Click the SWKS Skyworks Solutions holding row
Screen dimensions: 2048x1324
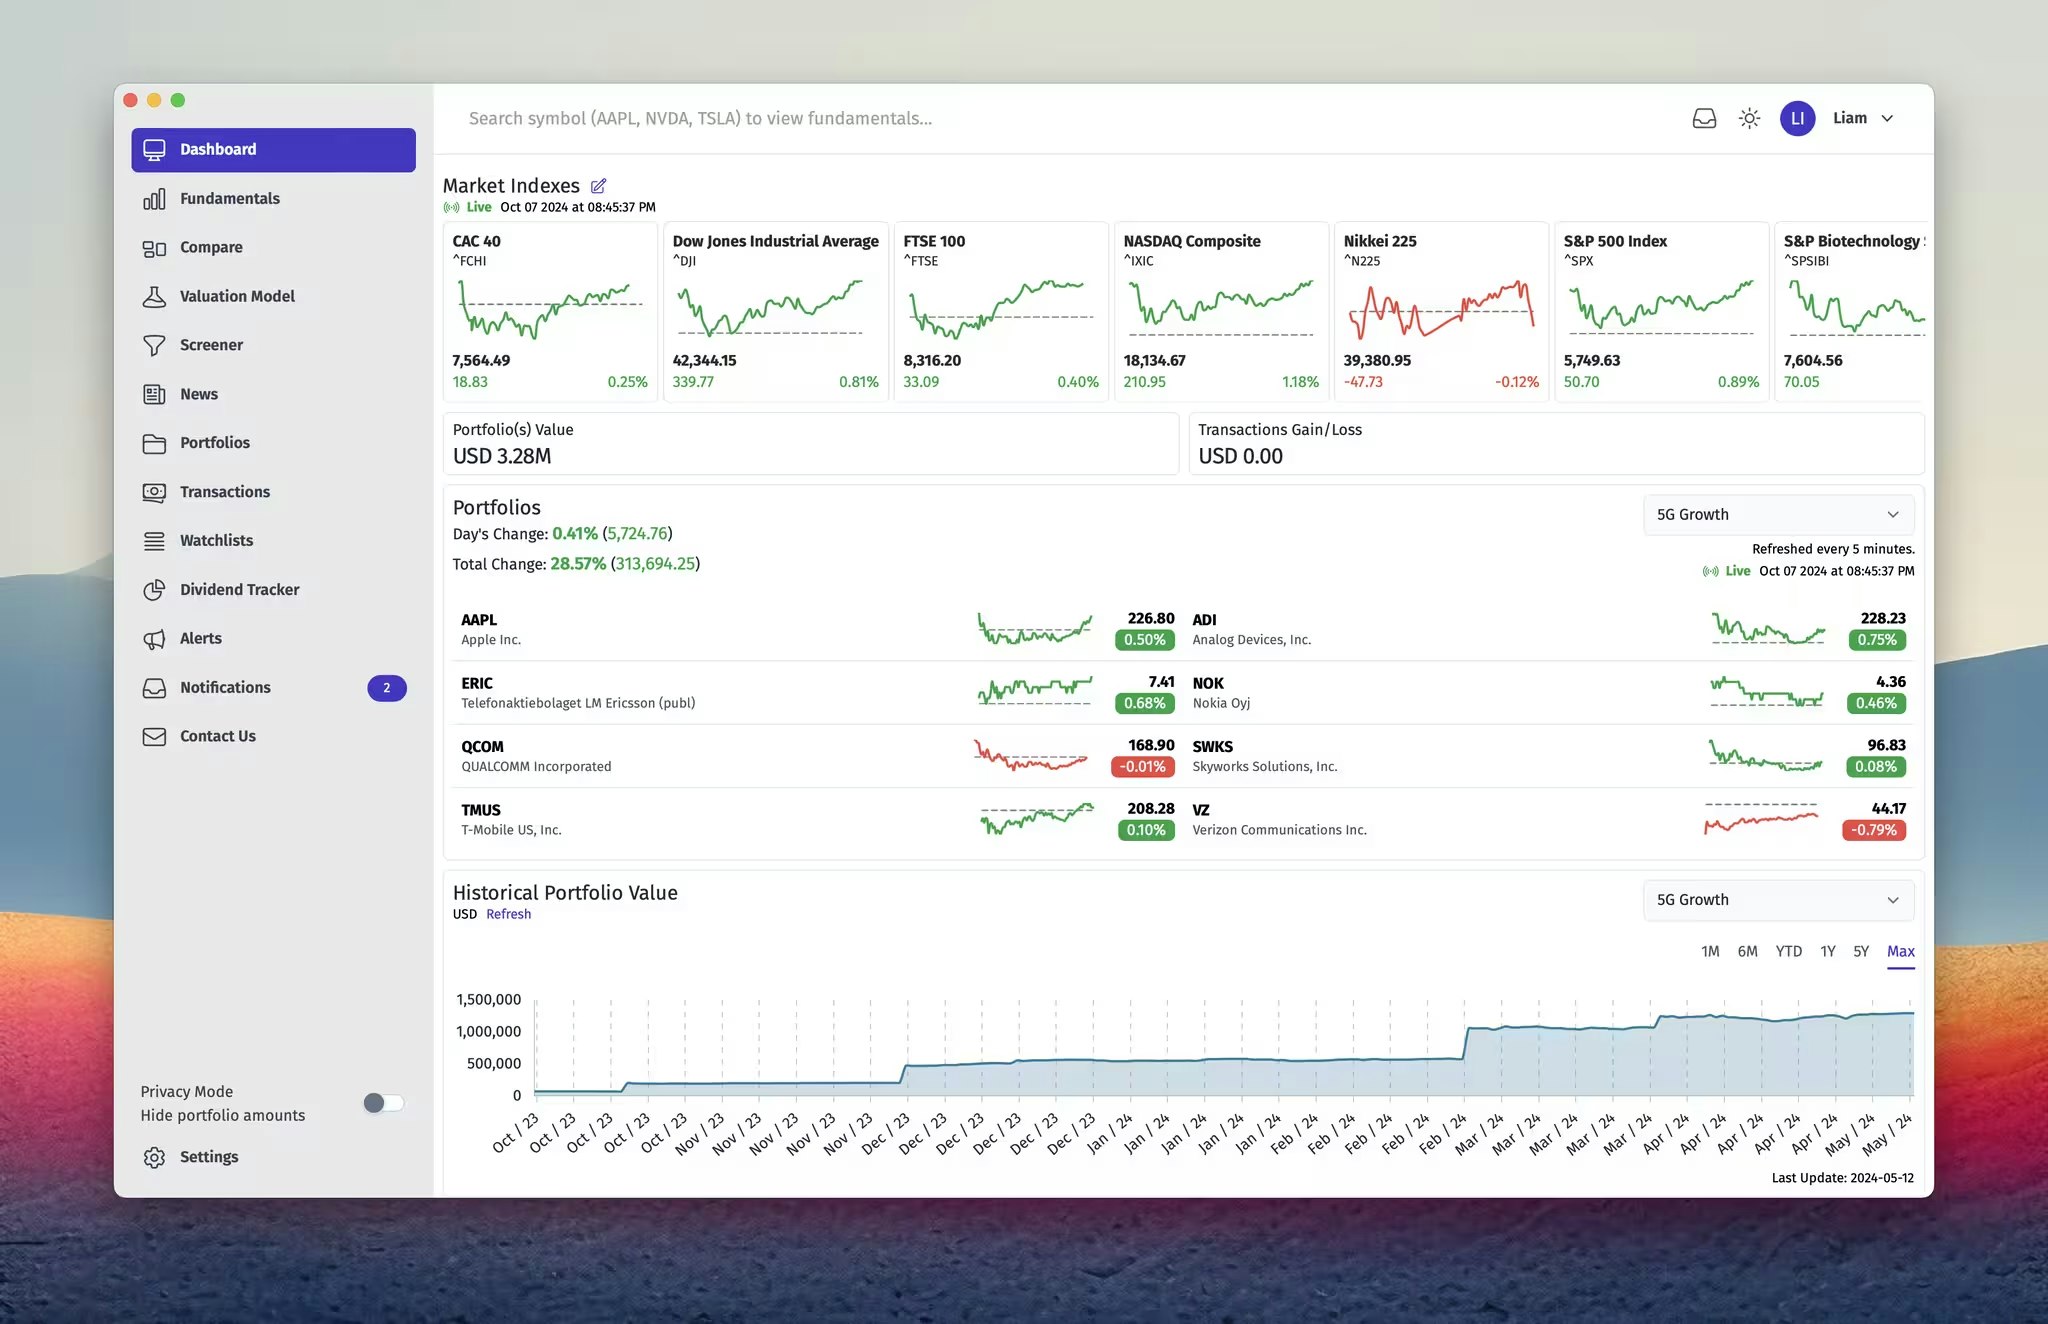tap(1549, 756)
